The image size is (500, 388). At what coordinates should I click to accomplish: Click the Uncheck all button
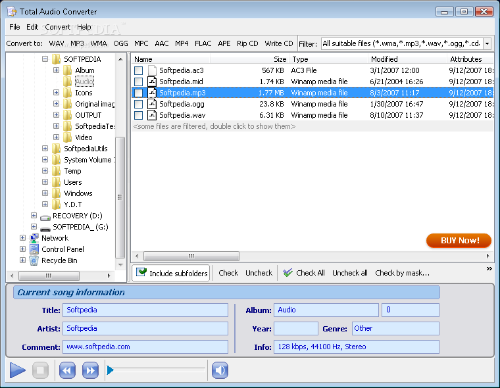pyautogui.click(x=350, y=273)
